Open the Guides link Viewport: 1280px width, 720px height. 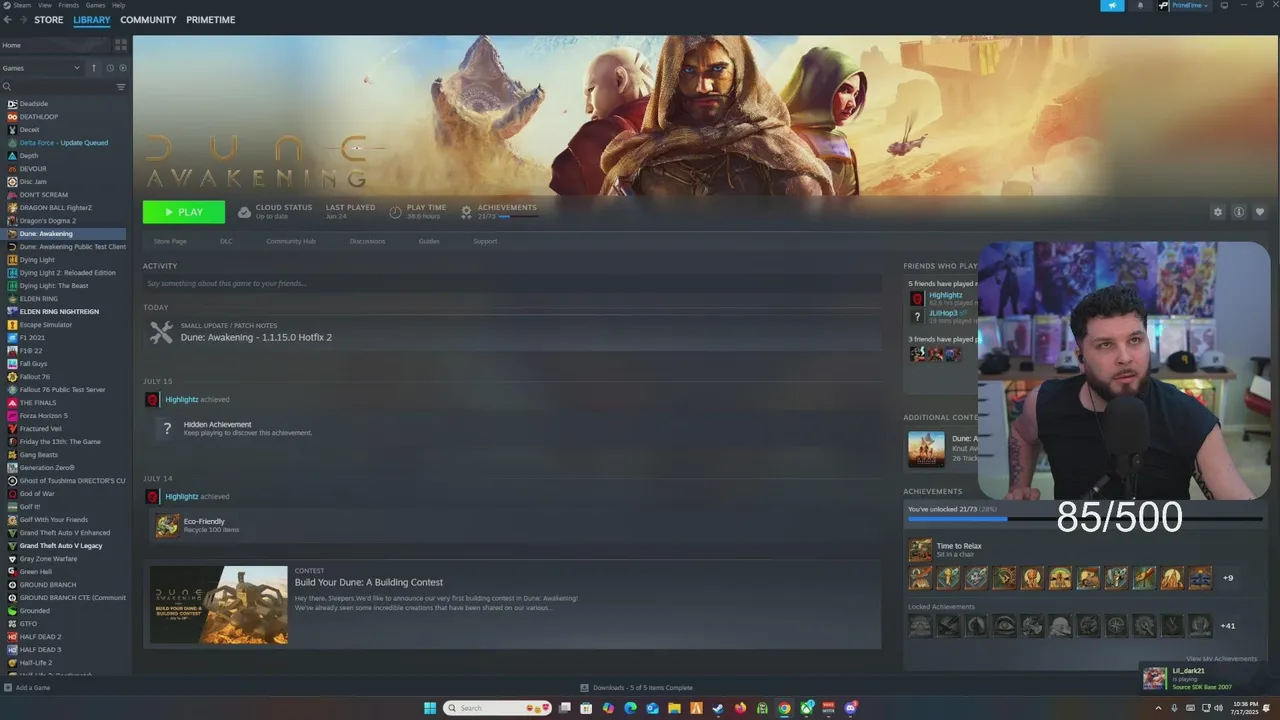429,241
